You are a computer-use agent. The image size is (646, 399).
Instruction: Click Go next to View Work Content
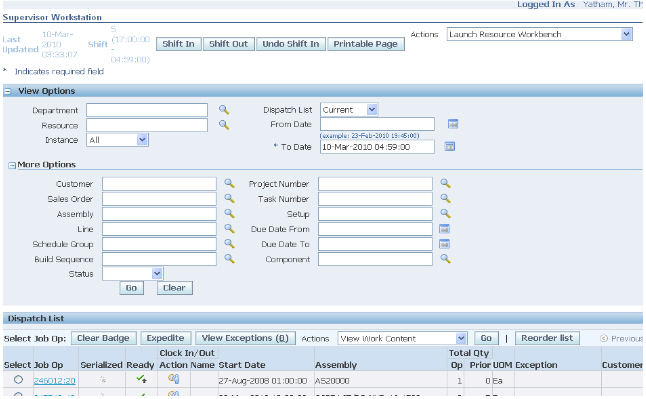pos(486,338)
